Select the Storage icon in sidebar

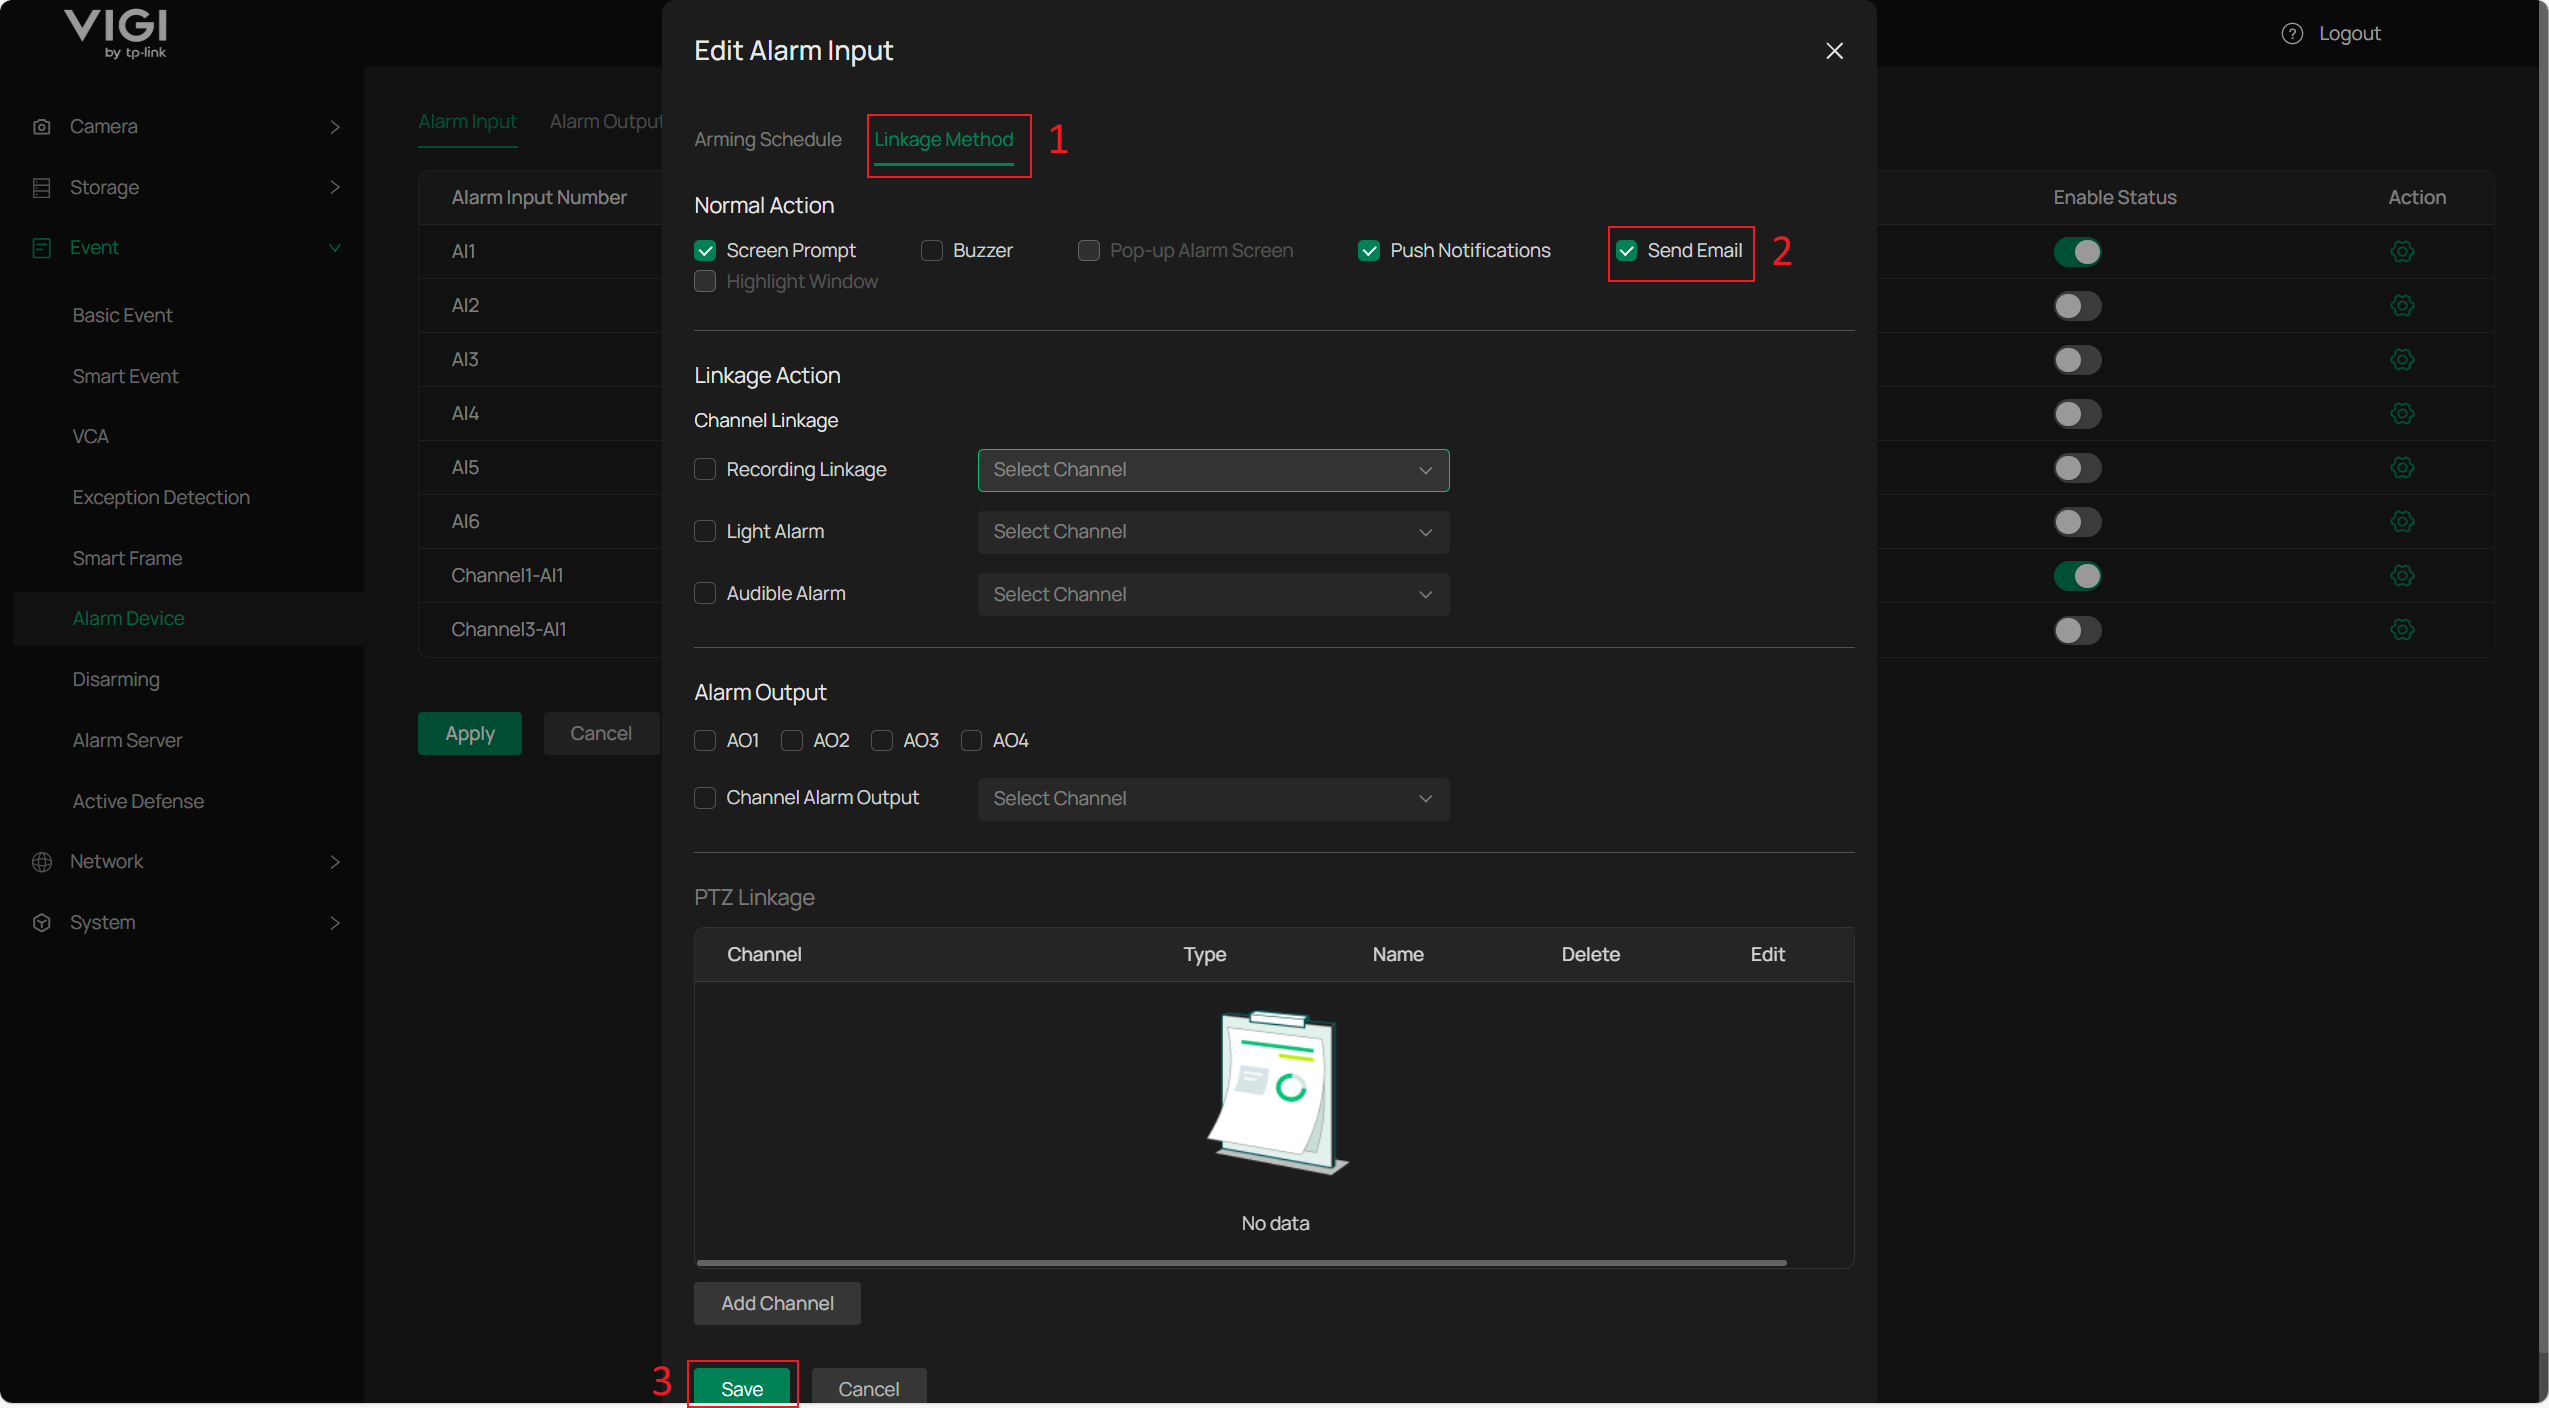pyautogui.click(x=42, y=187)
